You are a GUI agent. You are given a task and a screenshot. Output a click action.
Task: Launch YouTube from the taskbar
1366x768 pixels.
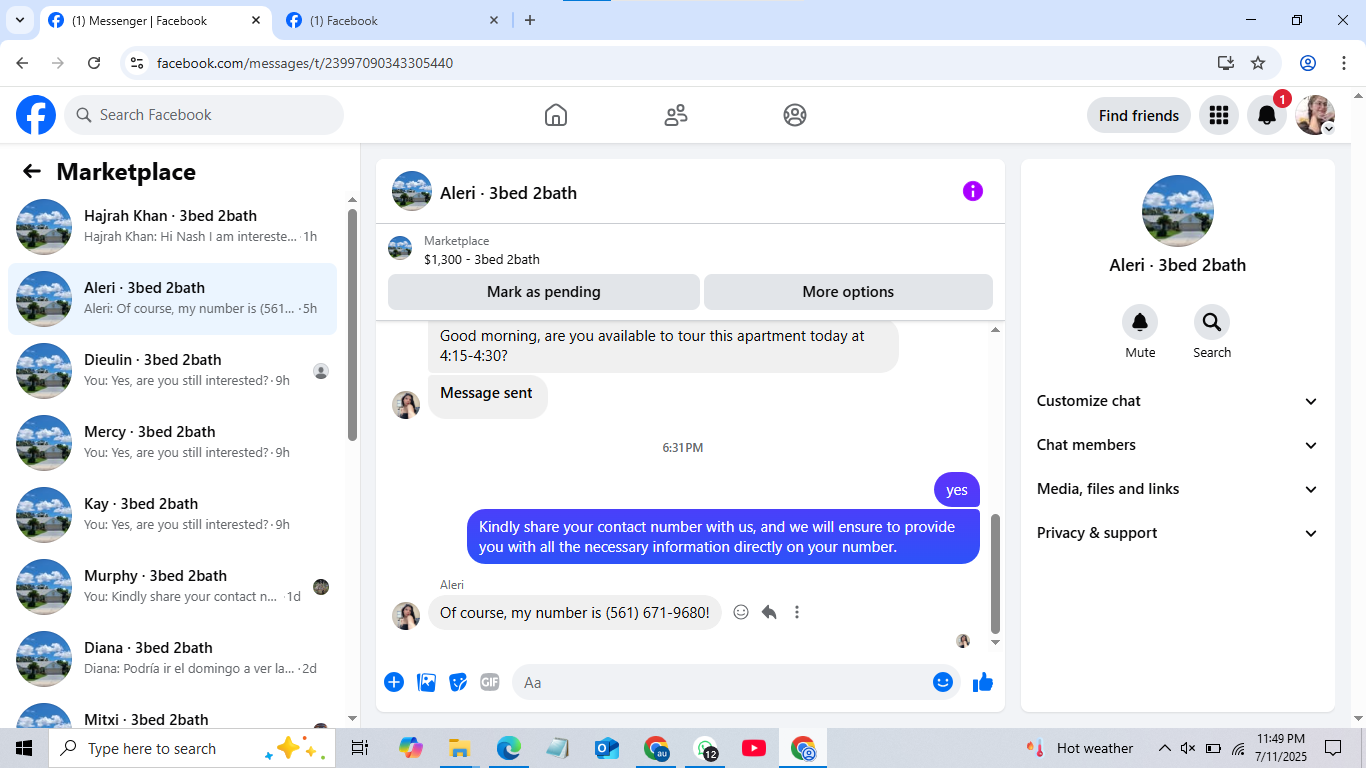point(754,748)
